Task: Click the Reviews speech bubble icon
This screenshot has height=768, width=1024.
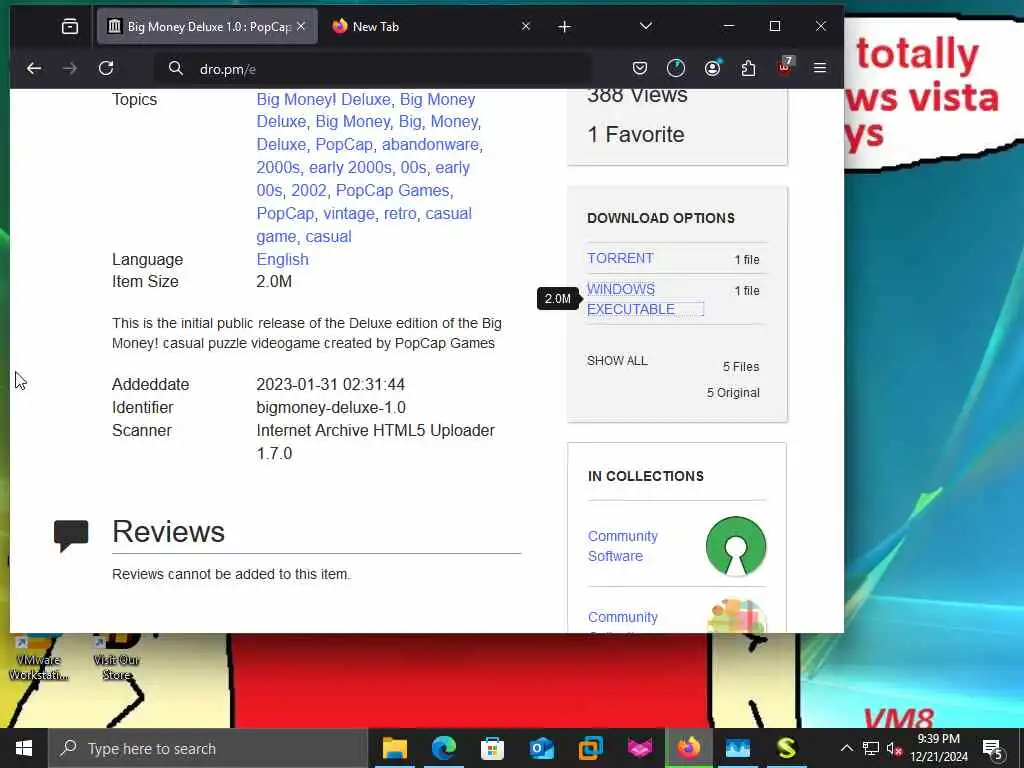Action: (x=71, y=536)
